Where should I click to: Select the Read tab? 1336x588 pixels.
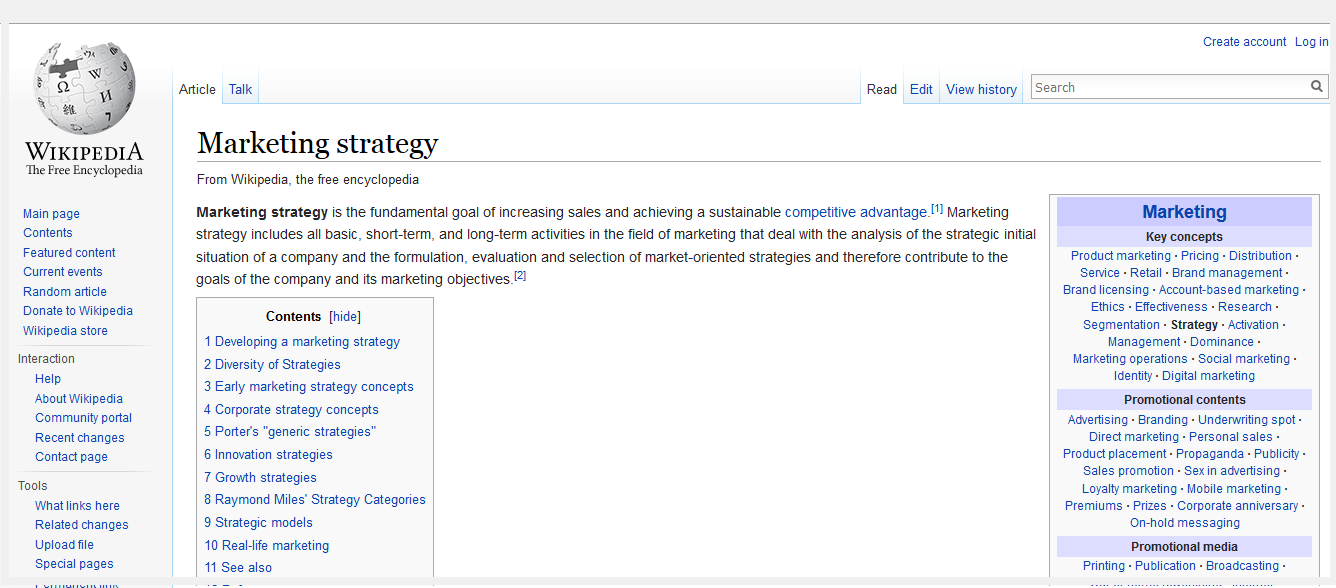pos(882,89)
